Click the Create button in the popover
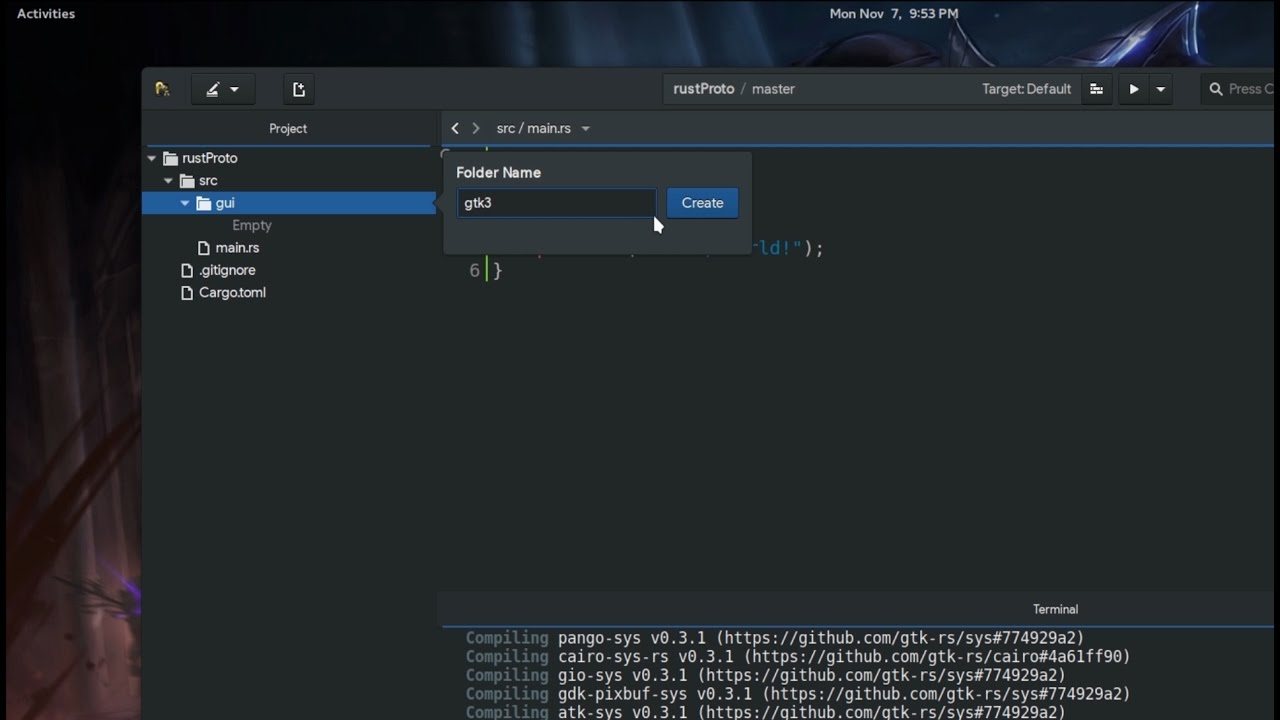The image size is (1280, 720). 702,203
